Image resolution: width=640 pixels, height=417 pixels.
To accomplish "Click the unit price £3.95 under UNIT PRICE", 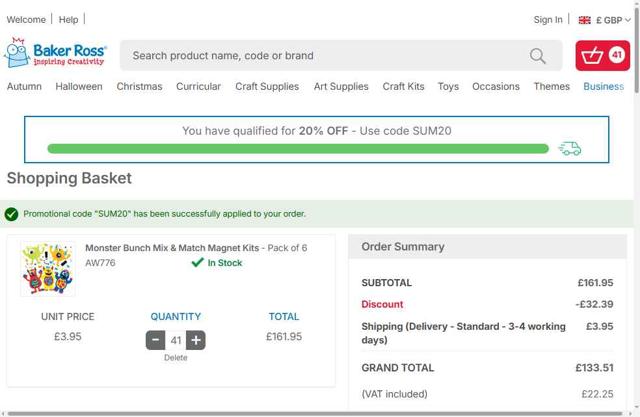I will 68,337.
